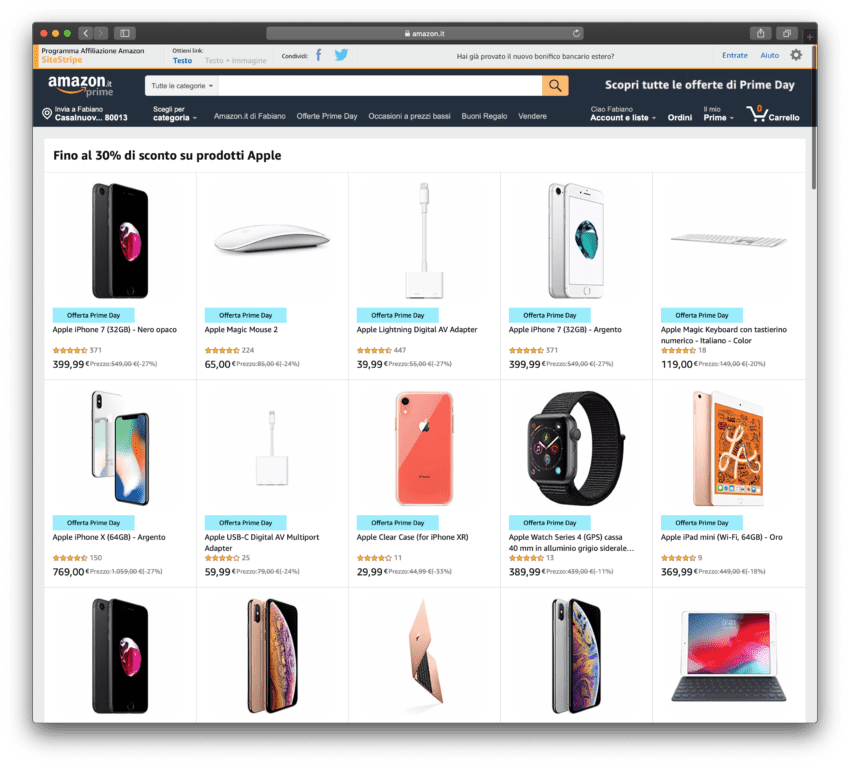Open SiteStripe settings gear
The width and height of the screenshot is (850, 766).
796,55
